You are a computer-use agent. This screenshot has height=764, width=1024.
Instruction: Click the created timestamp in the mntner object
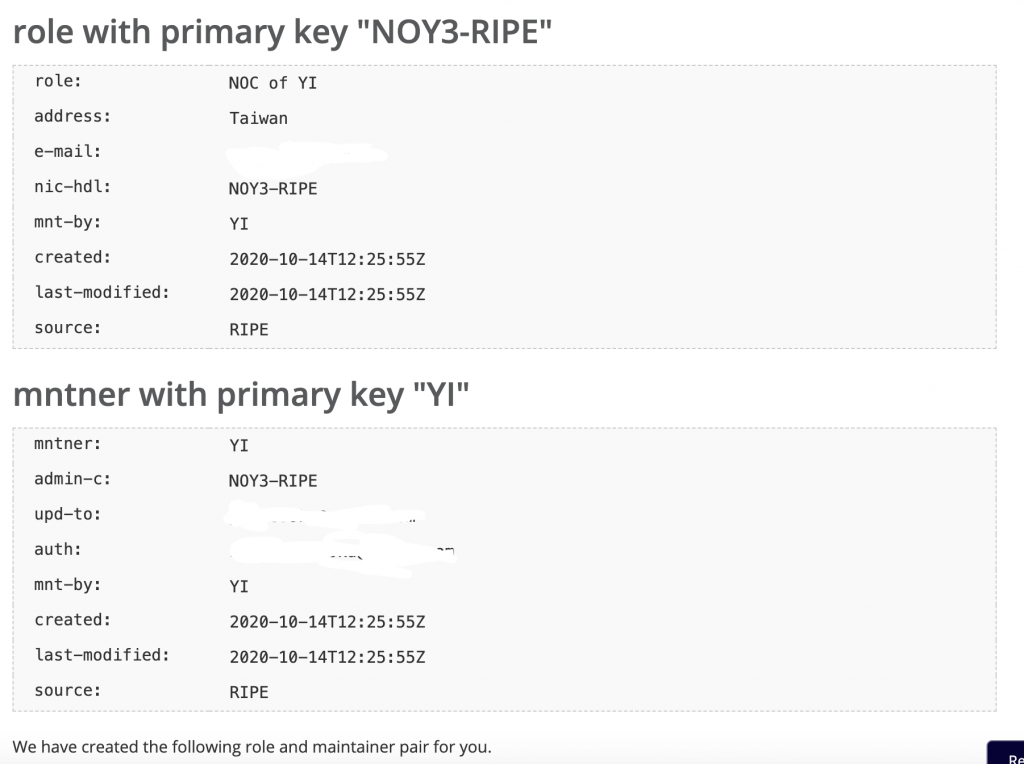tap(327, 622)
